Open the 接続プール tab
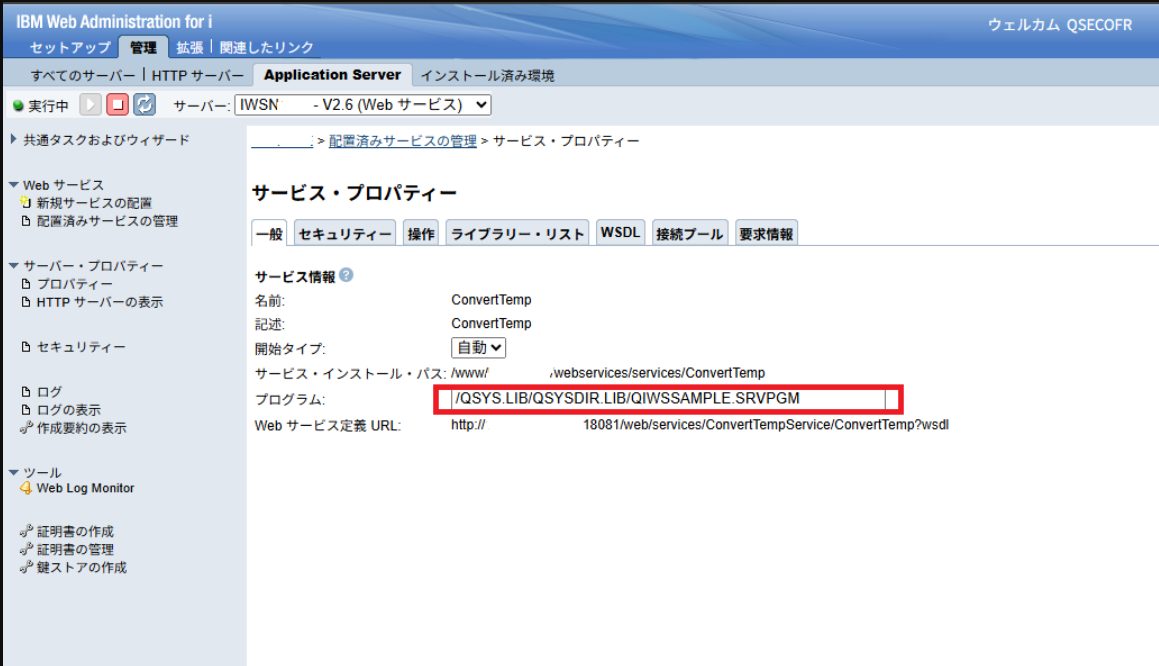This screenshot has width=1159, height=666. pos(690,234)
